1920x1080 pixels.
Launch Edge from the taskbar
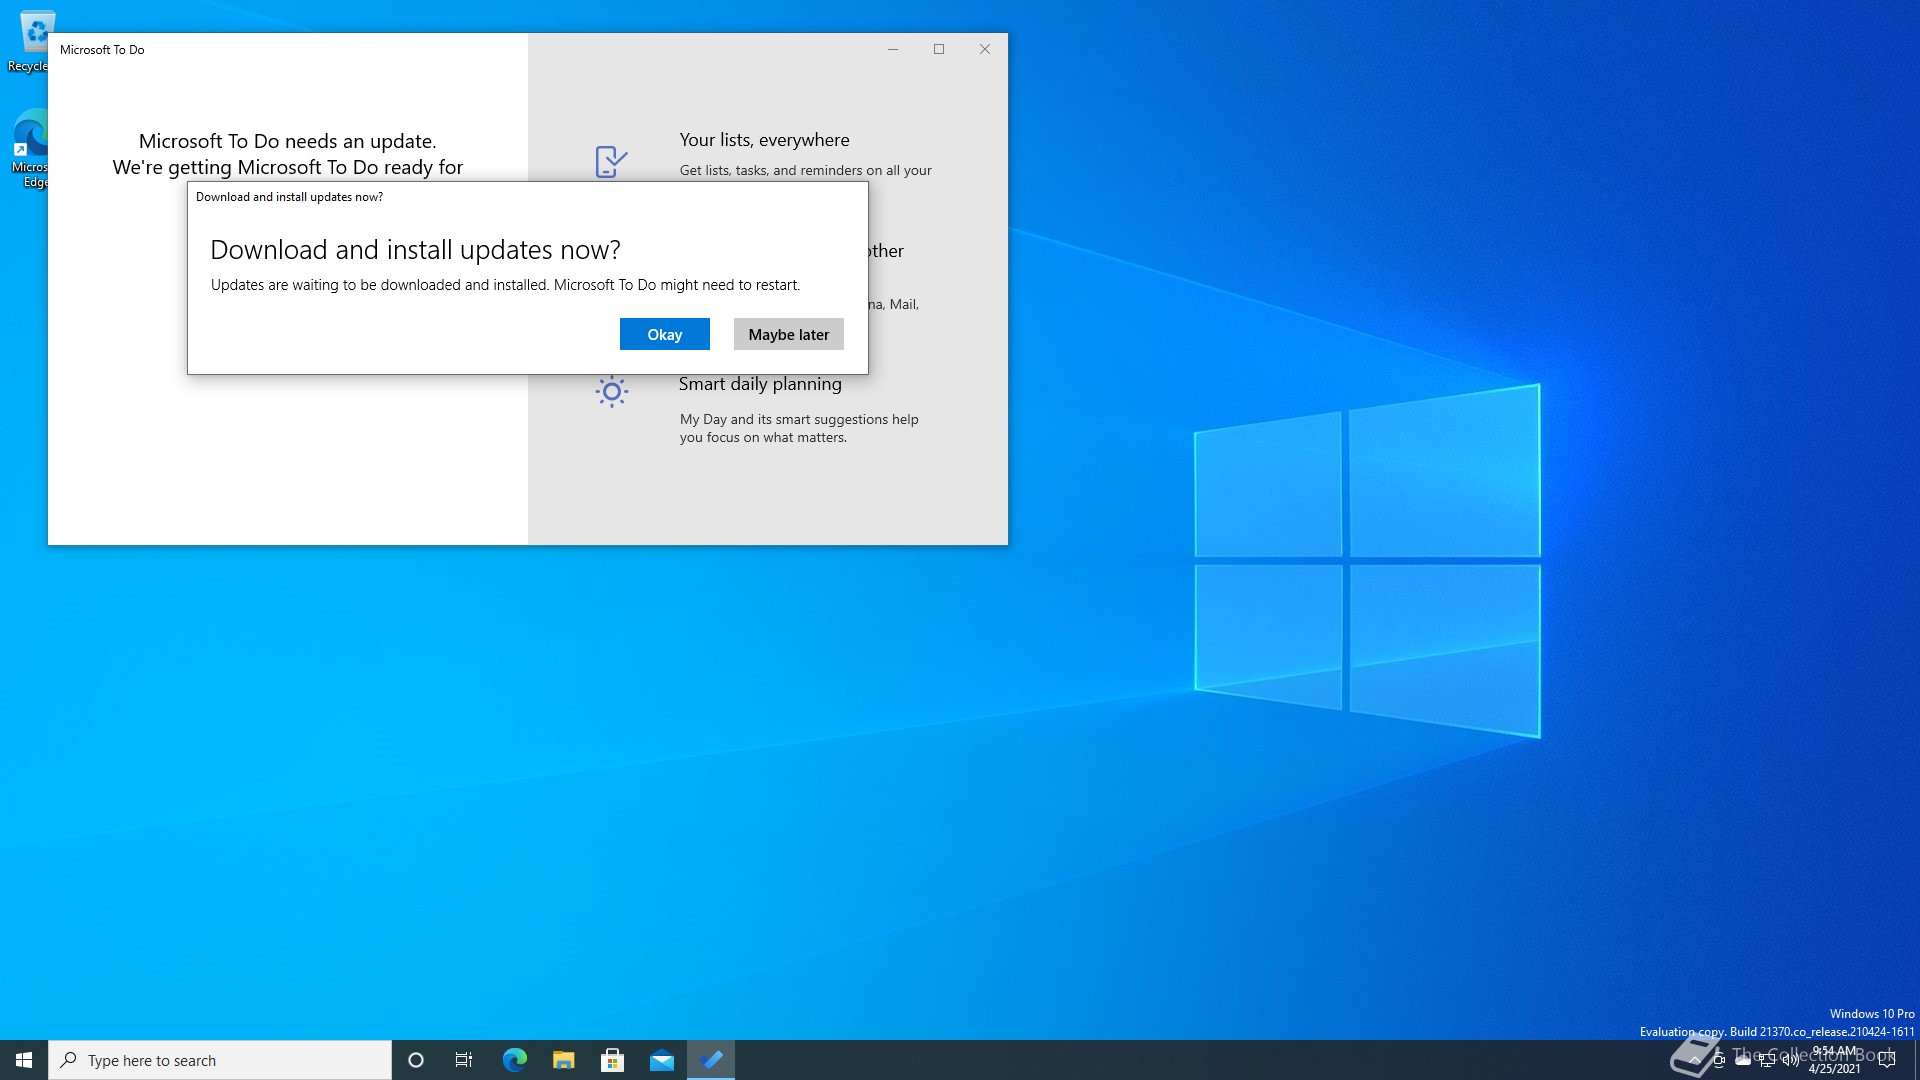coord(514,1060)
